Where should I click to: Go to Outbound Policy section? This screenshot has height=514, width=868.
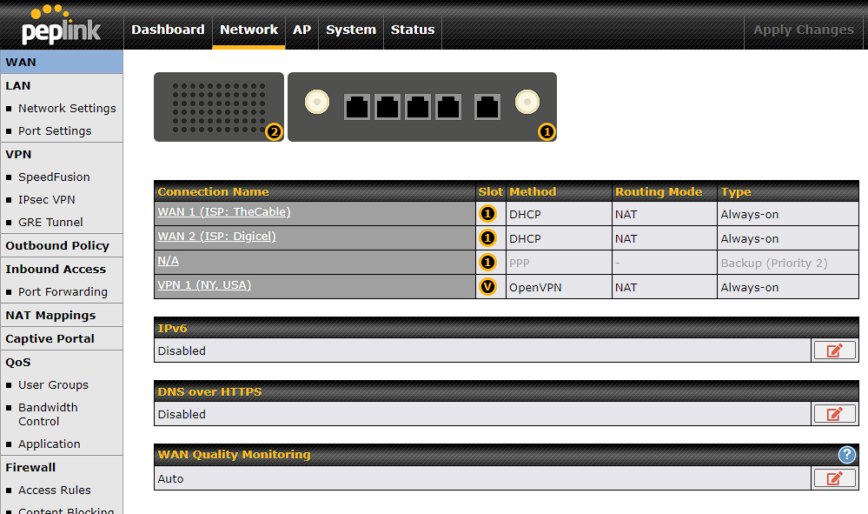pos(57,246)
